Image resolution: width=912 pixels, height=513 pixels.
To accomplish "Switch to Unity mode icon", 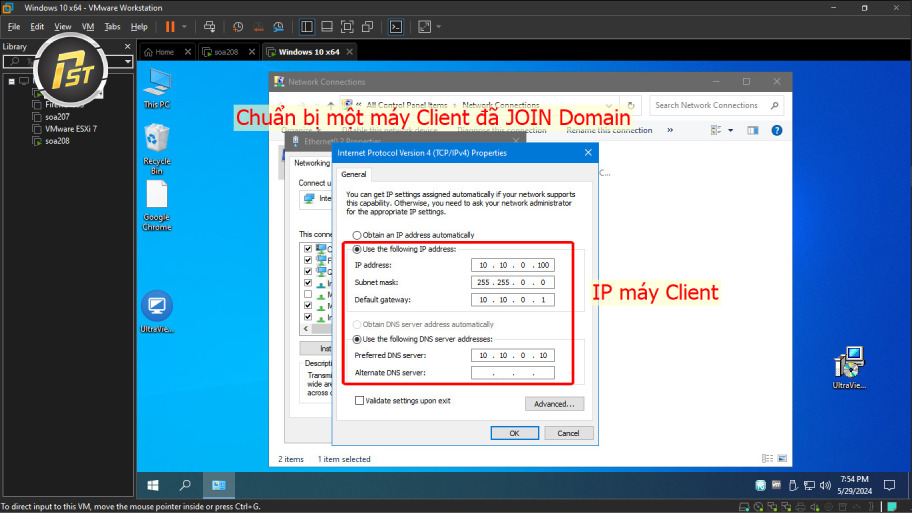I will (368, 27).
